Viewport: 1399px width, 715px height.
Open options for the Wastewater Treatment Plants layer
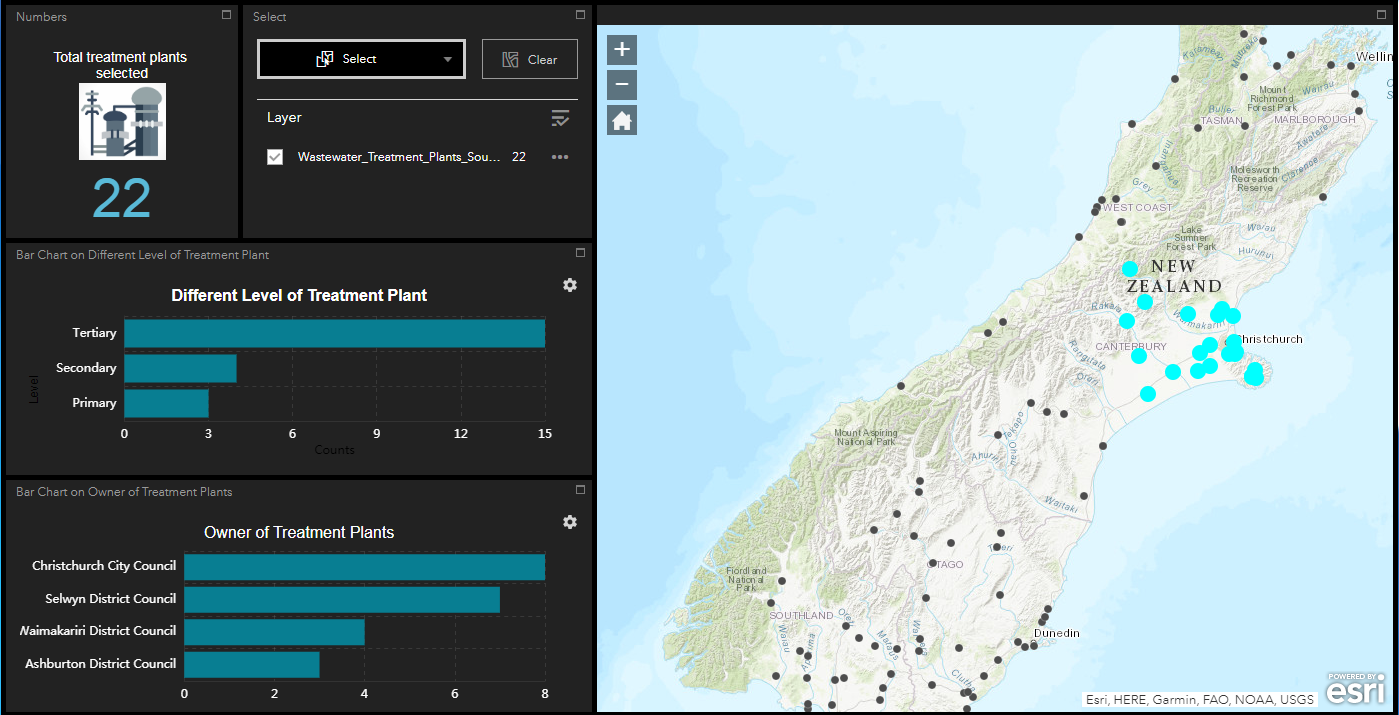(560, 157)
